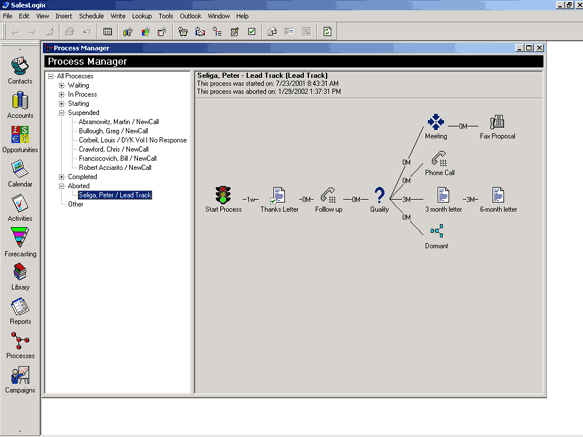Open the Schedule menu
The image size is (583, 437).
[x=91, y=16]
